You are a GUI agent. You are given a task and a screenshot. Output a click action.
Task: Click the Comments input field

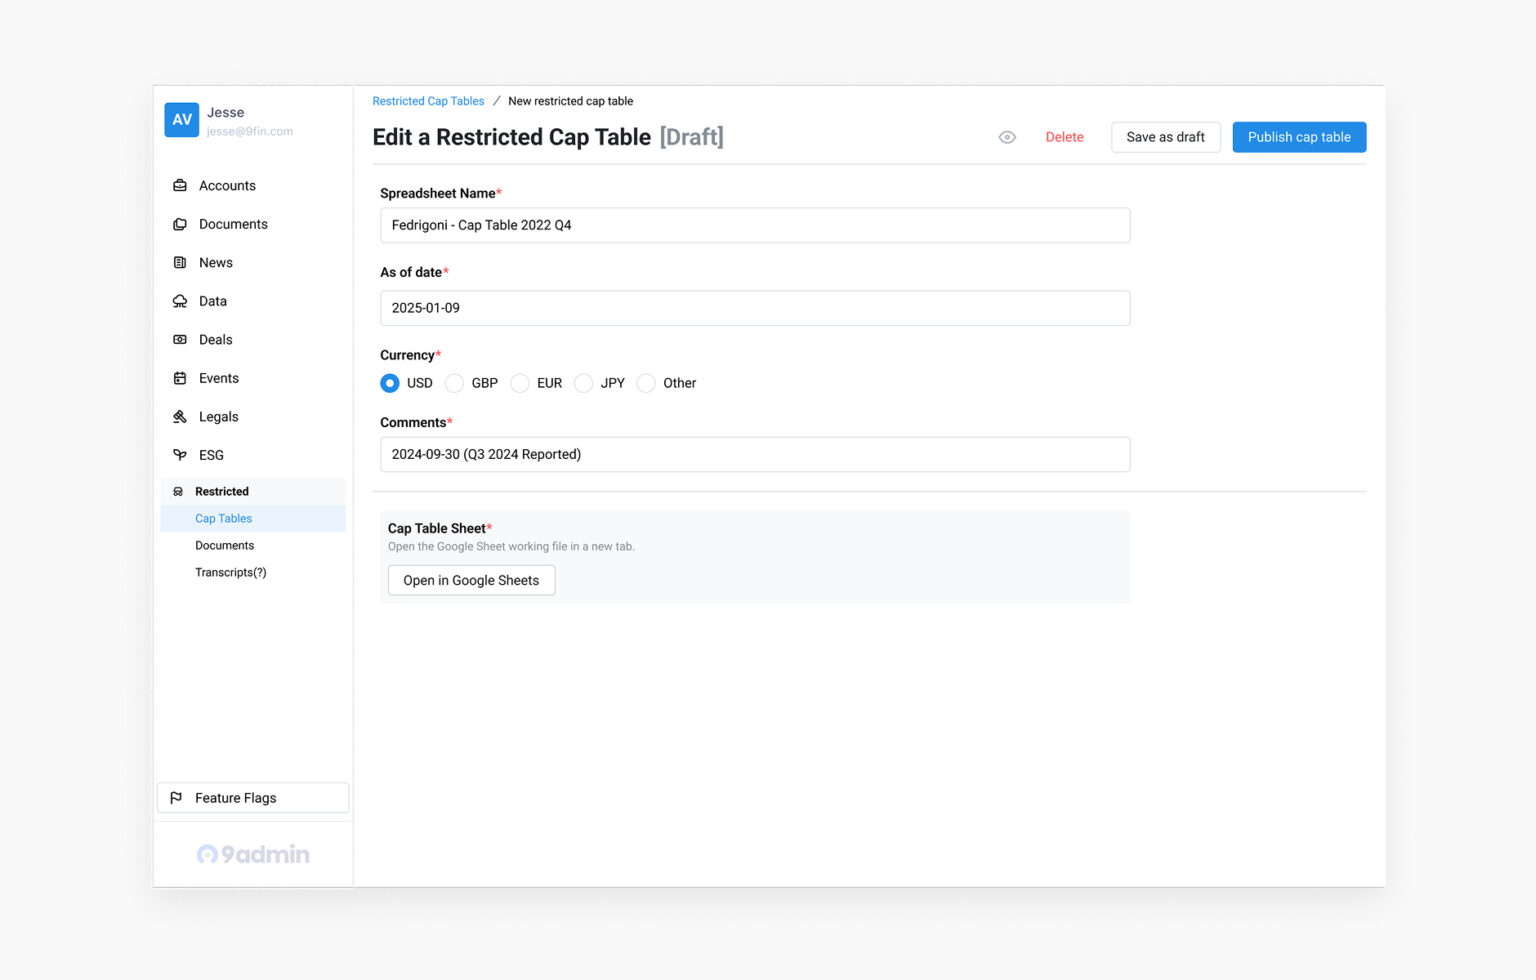pos(755,454)
